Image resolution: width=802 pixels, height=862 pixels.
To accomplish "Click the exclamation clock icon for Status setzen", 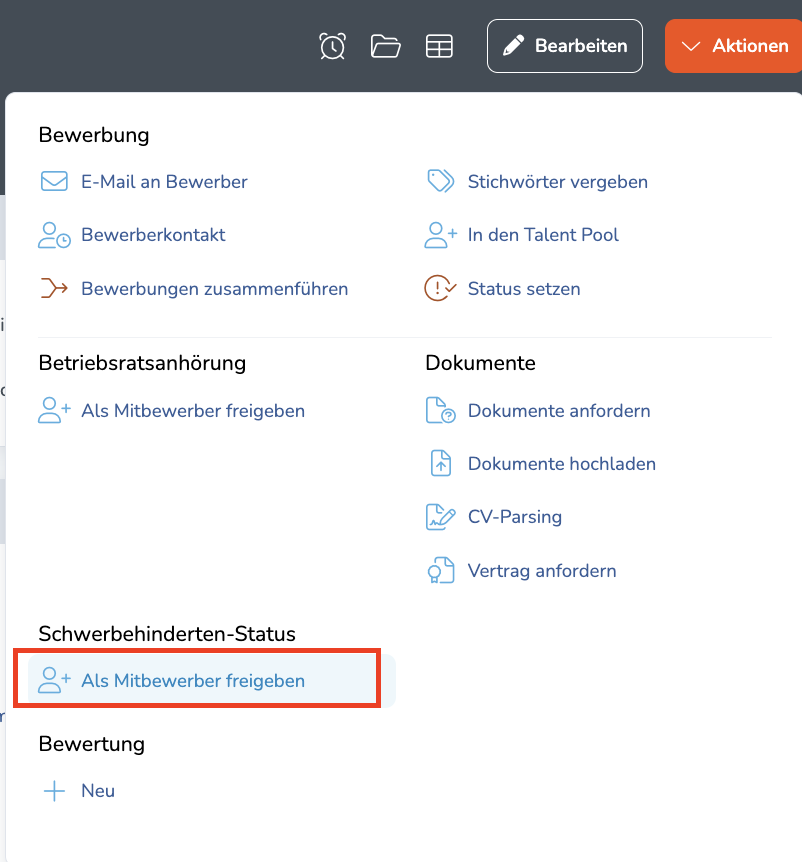I will tap(440, 288).
